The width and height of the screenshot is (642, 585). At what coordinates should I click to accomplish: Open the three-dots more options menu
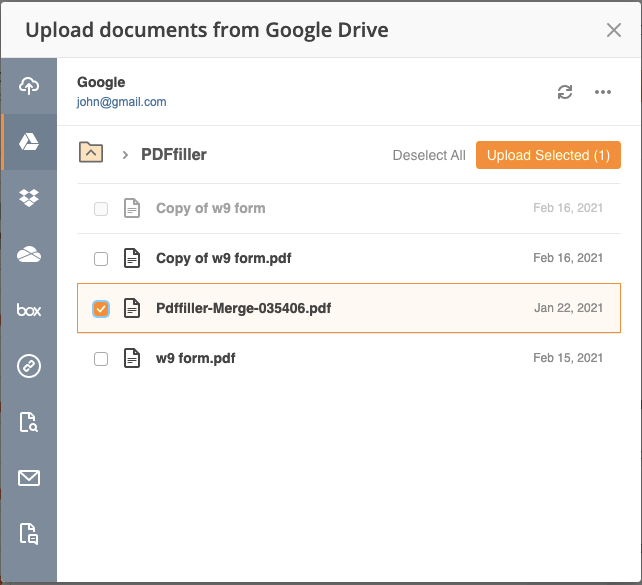[x=603, y=92]
